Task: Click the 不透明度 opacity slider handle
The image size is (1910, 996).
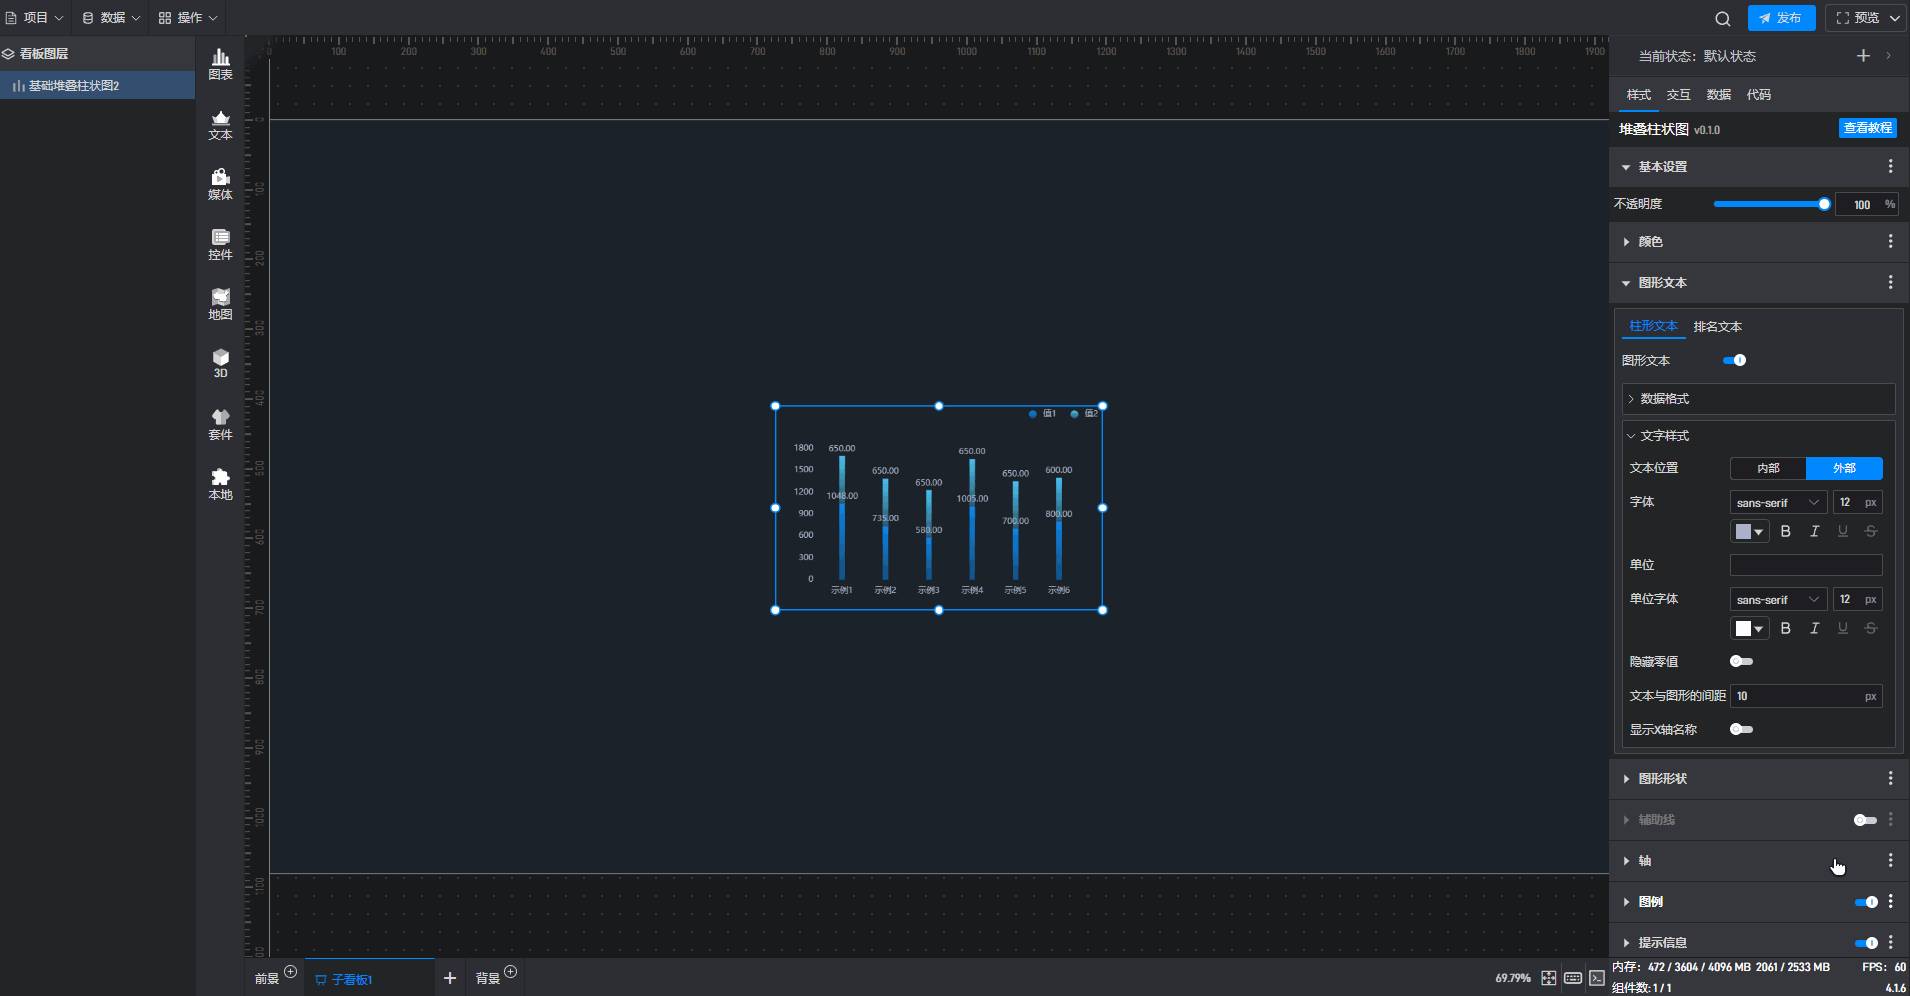Action: click(1824, 204)
